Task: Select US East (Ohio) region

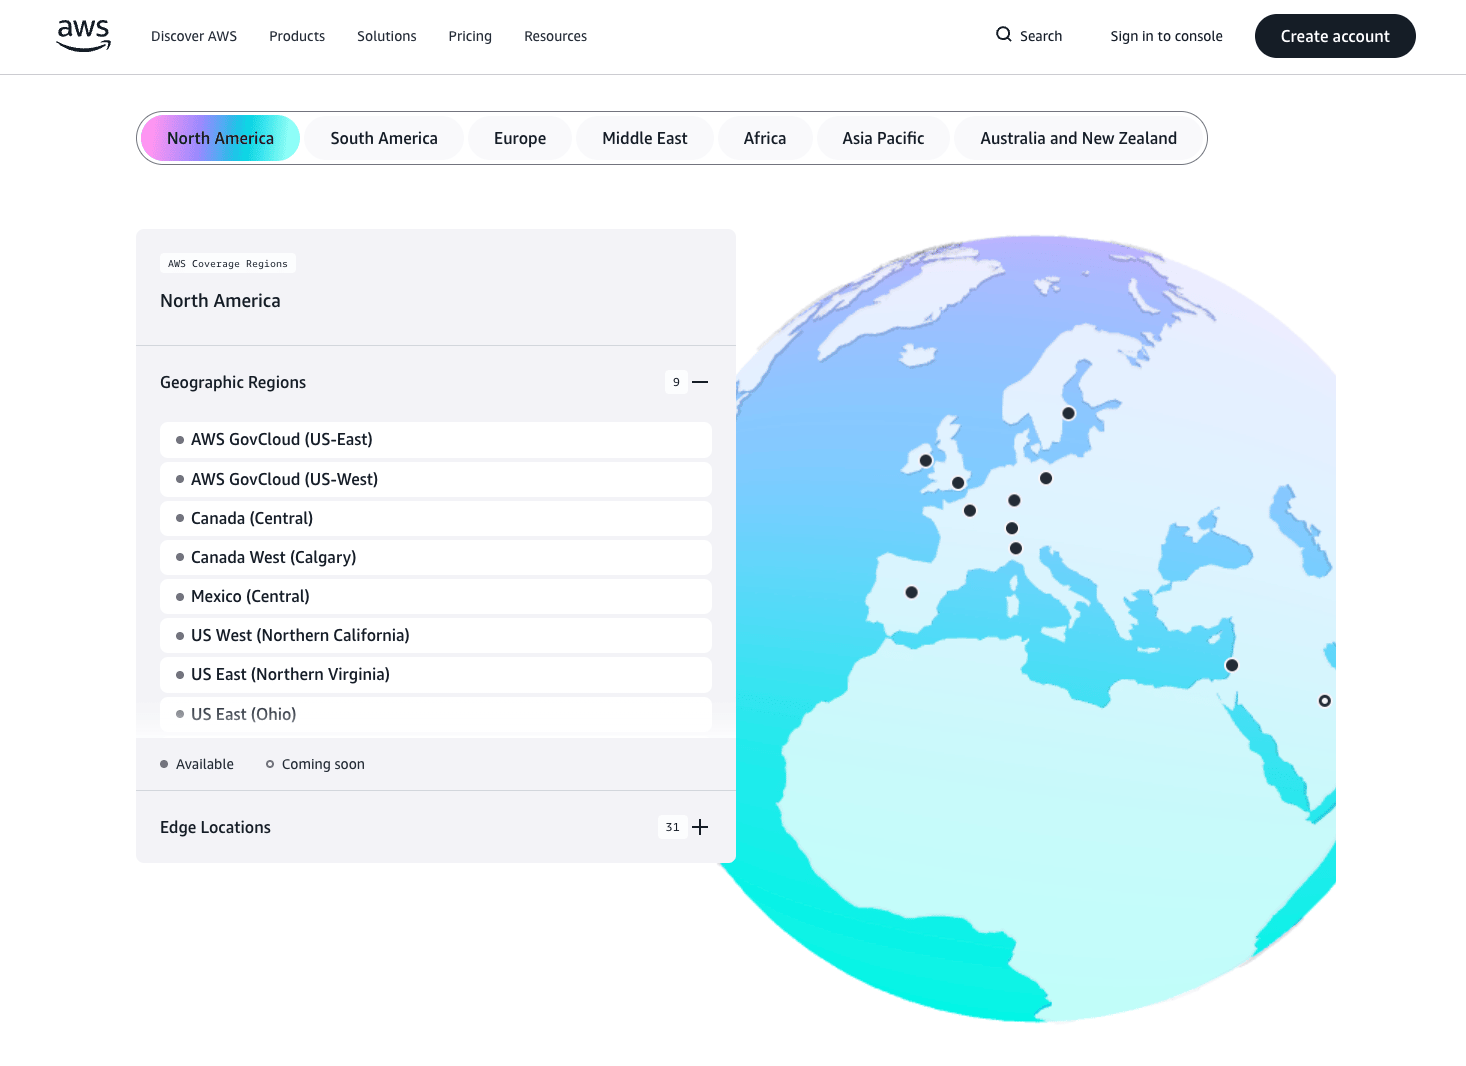Action: pyautogui.click(x=436, y=714)
